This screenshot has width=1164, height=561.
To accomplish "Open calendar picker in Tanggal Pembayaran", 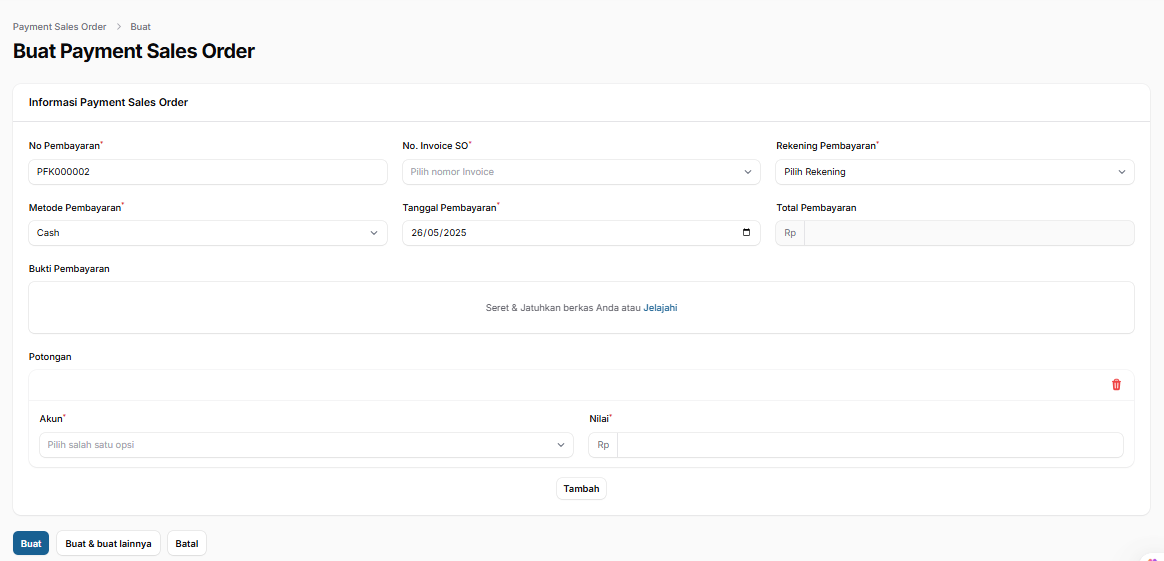I will point(746,233).
